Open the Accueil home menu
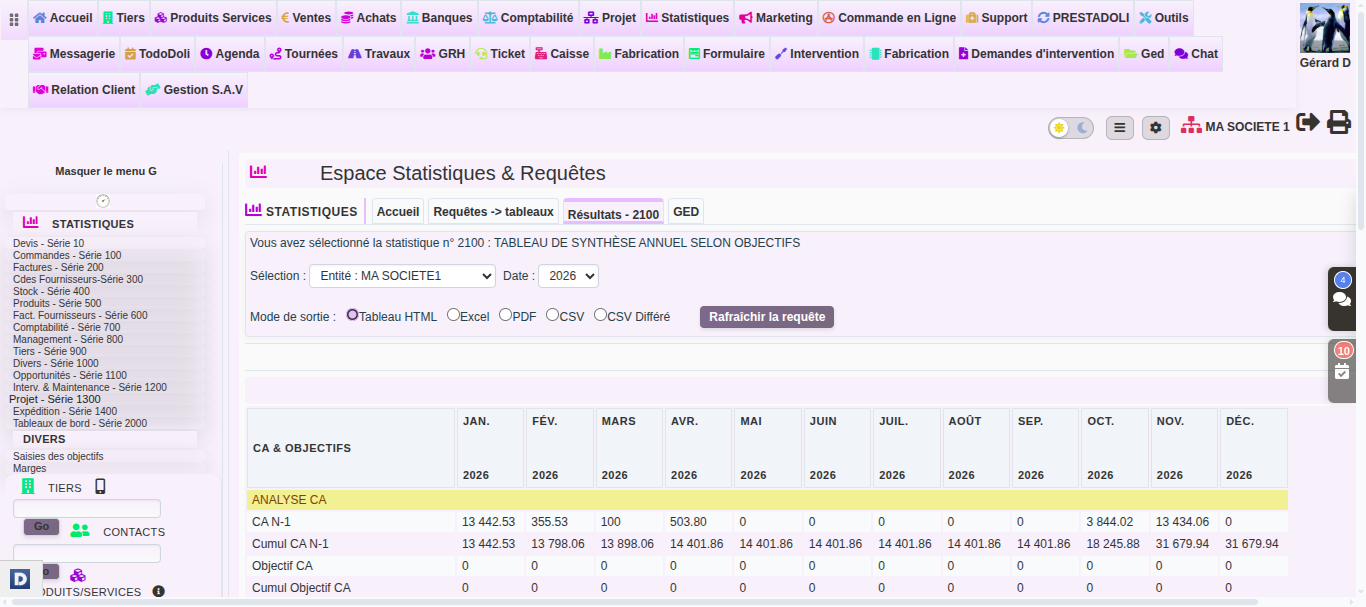 (62, 18)
